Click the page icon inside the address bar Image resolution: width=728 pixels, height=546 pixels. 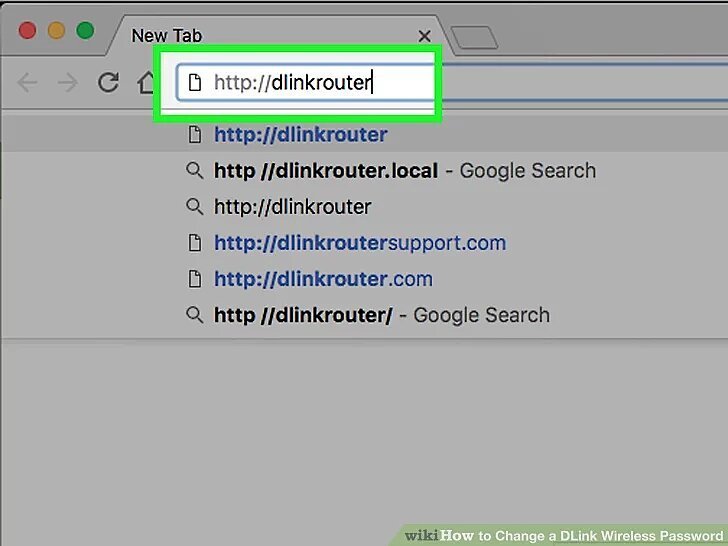195,83
